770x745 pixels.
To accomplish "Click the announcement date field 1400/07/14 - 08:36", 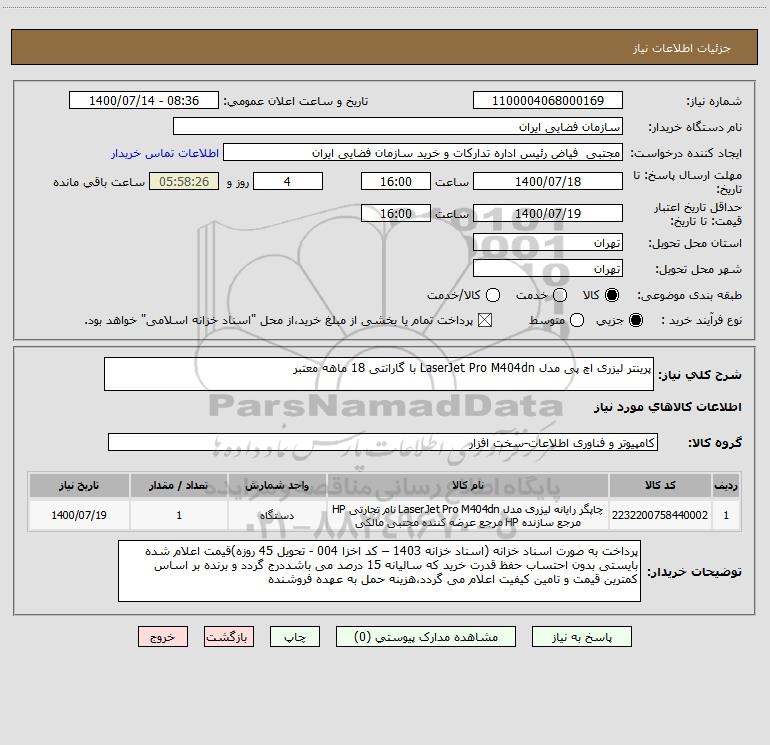I will point(144,101).
